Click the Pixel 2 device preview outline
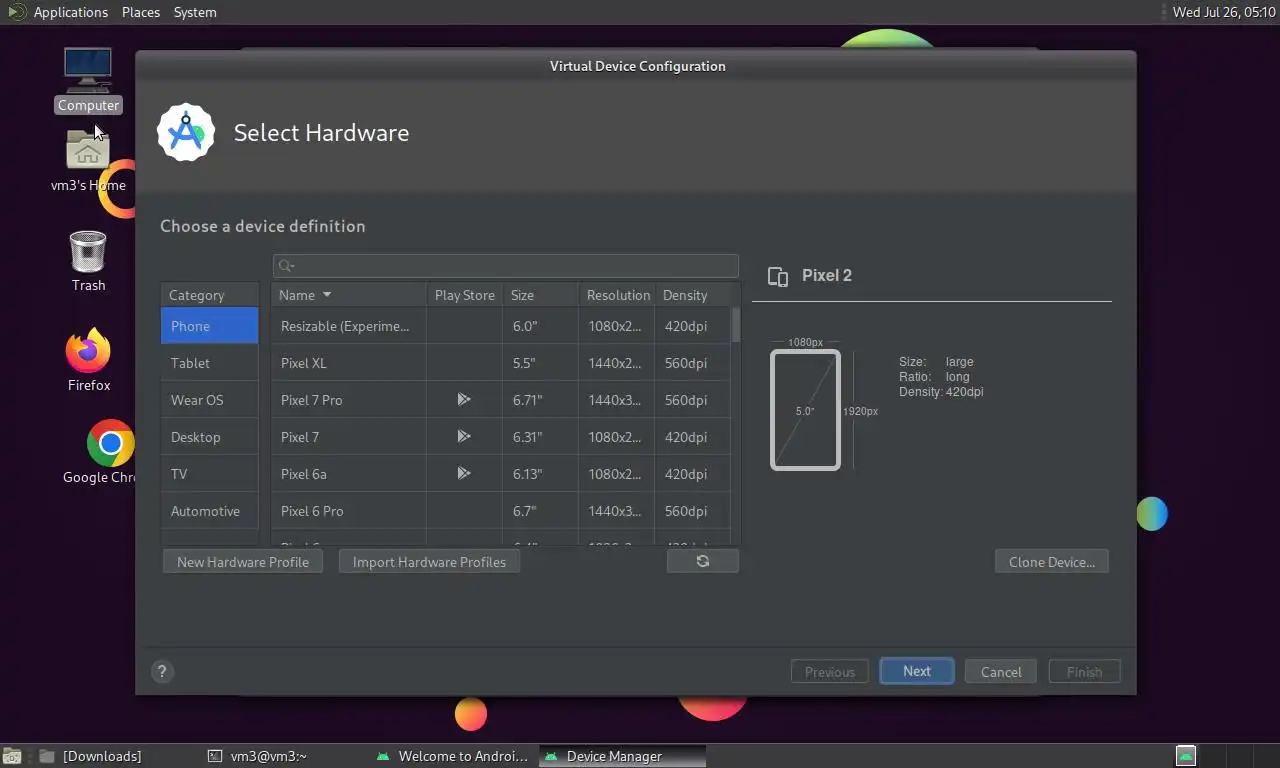 coord(805,409)
